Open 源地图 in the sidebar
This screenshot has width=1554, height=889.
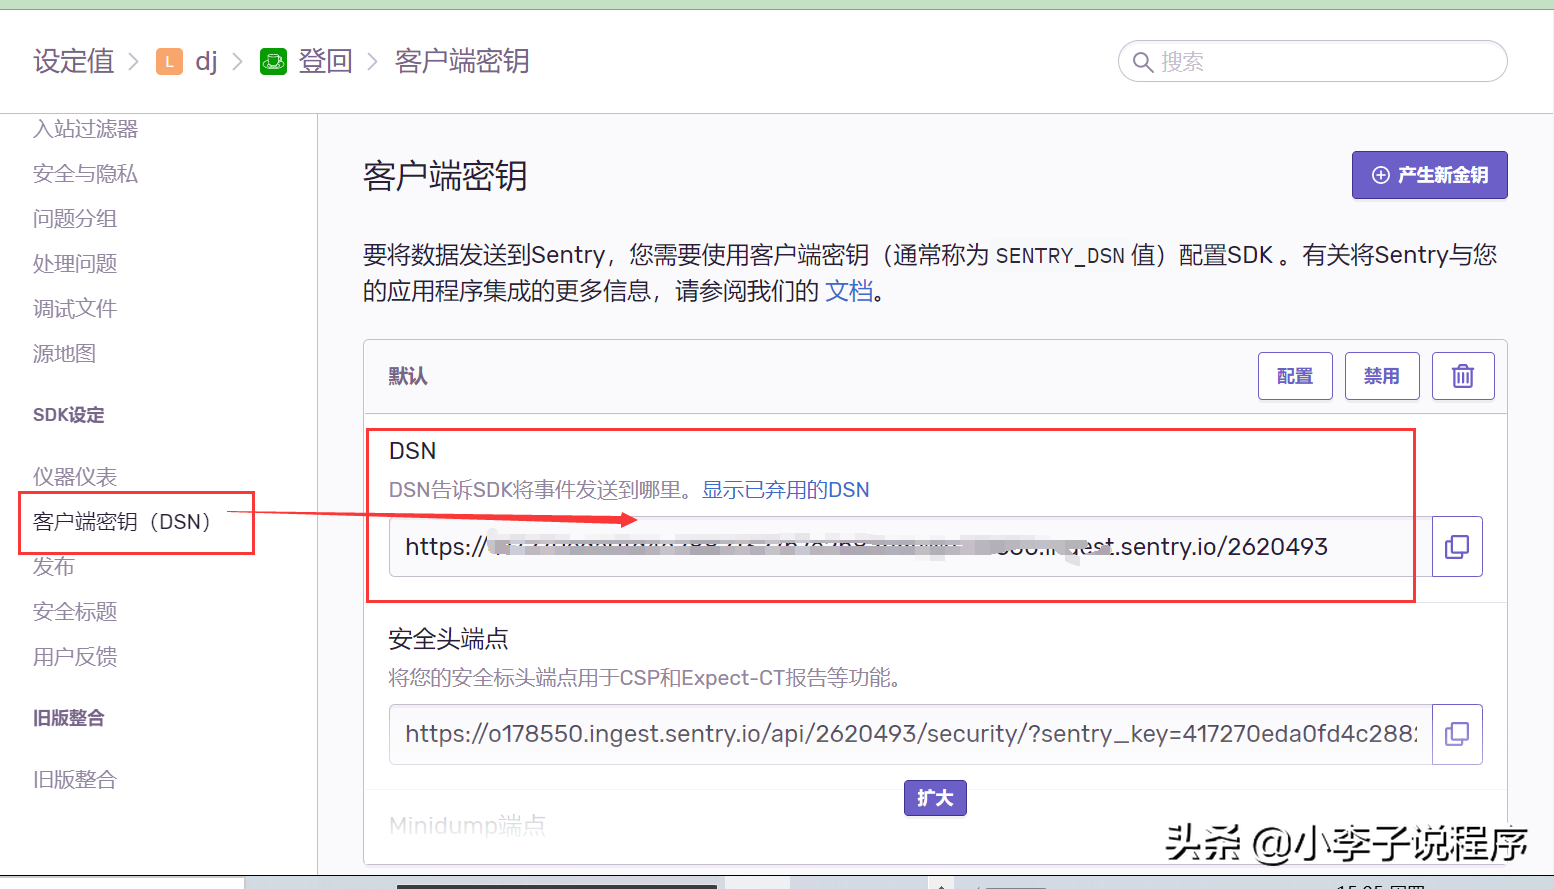pos(65,354)
